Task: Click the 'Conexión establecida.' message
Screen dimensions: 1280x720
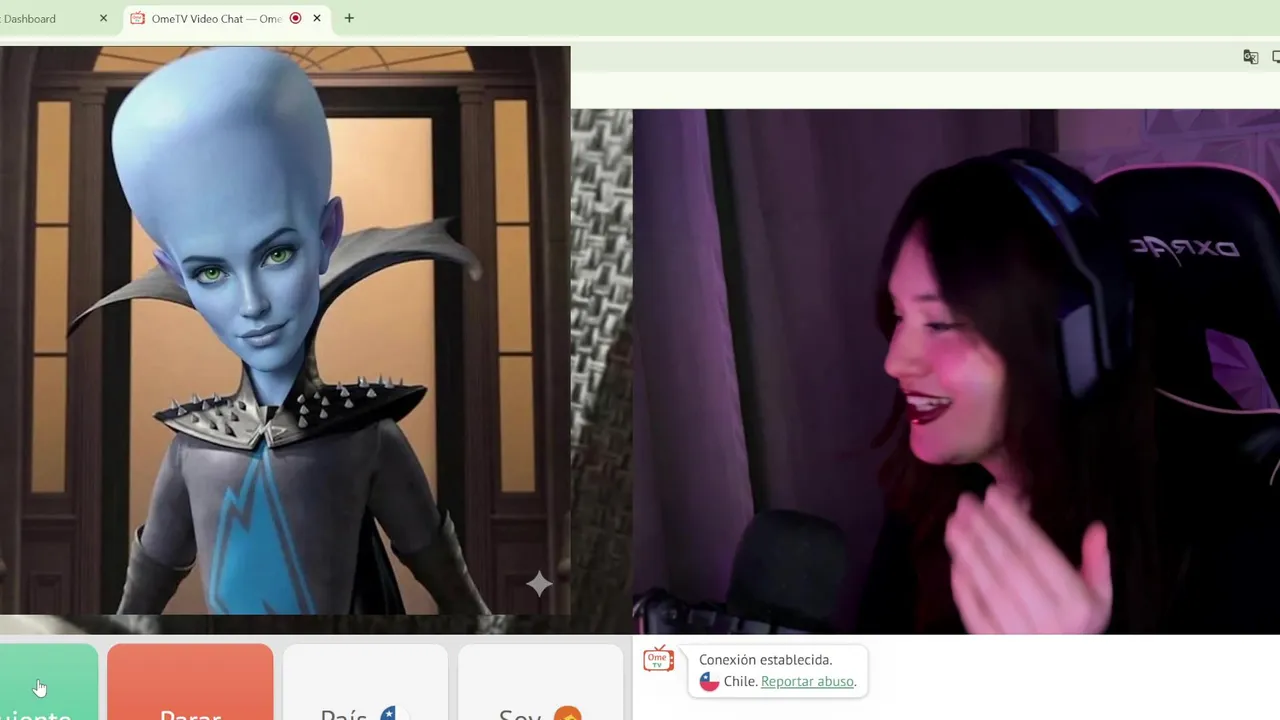Action: click(x=765, y=659)
